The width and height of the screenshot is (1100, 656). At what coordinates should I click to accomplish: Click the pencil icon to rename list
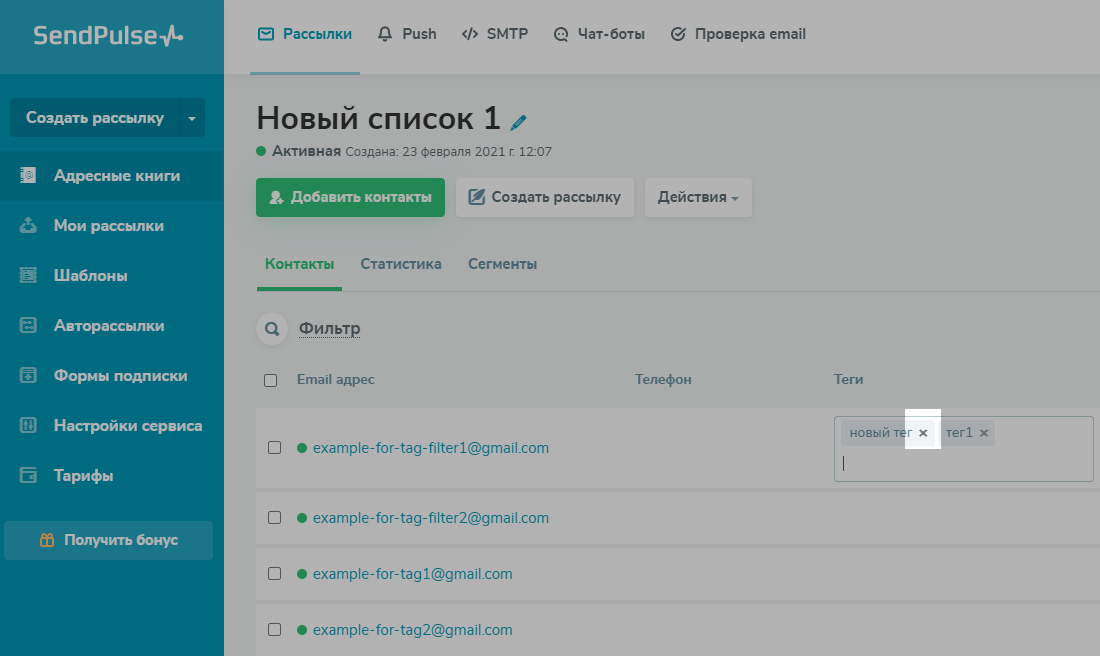pyautogui.click(x=518, y=122)
